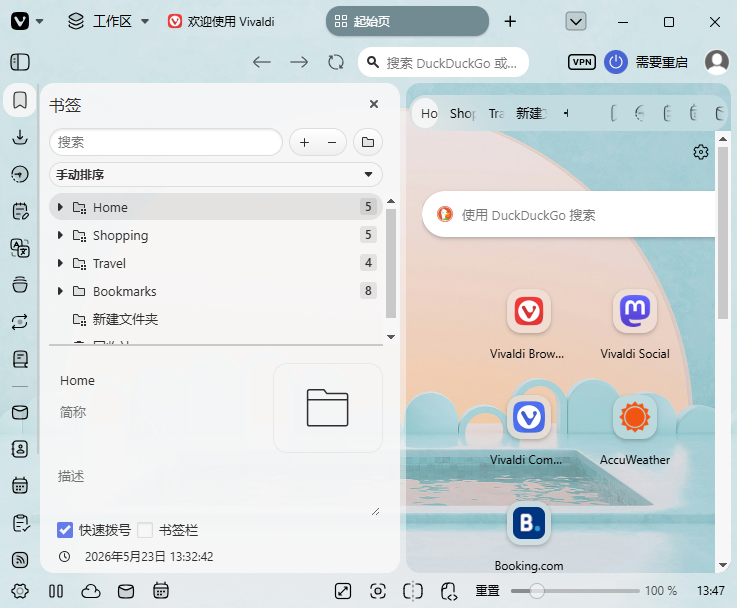This screenshot has height=608, width=737.
Task: Add a new bookmark with plus button
Action: 305,142
